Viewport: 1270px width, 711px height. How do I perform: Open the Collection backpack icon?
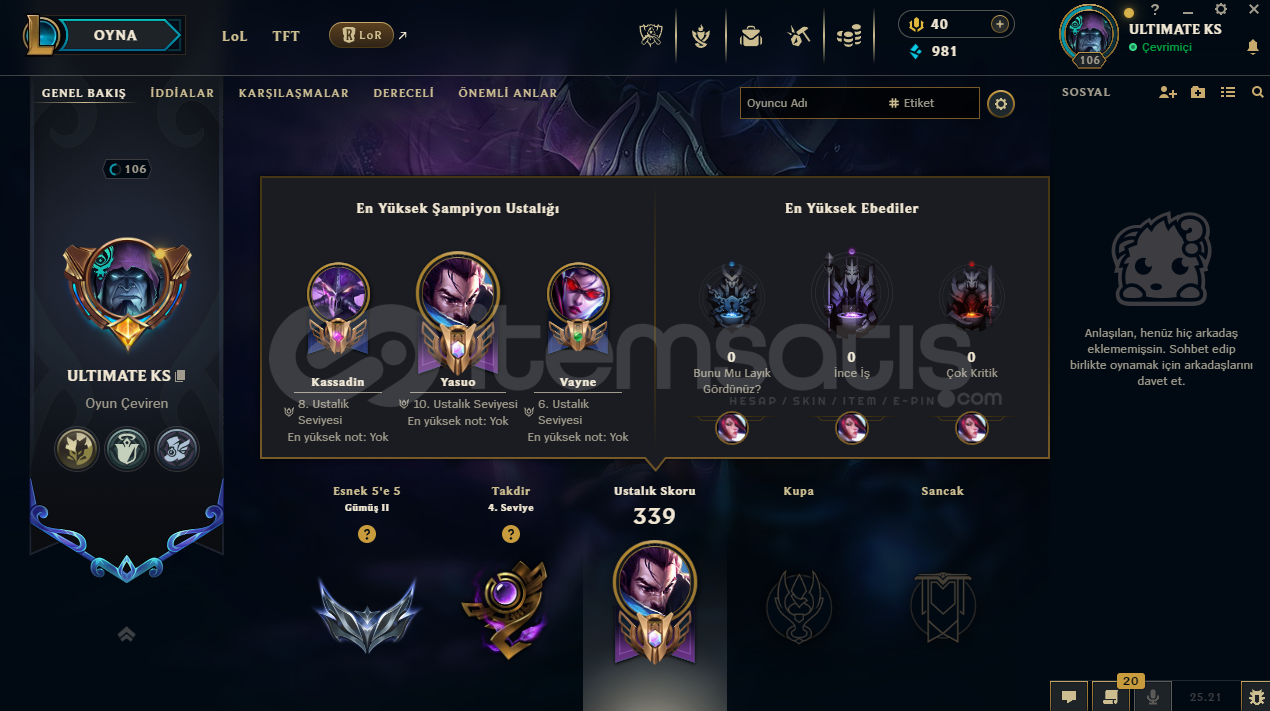point(750,36)
